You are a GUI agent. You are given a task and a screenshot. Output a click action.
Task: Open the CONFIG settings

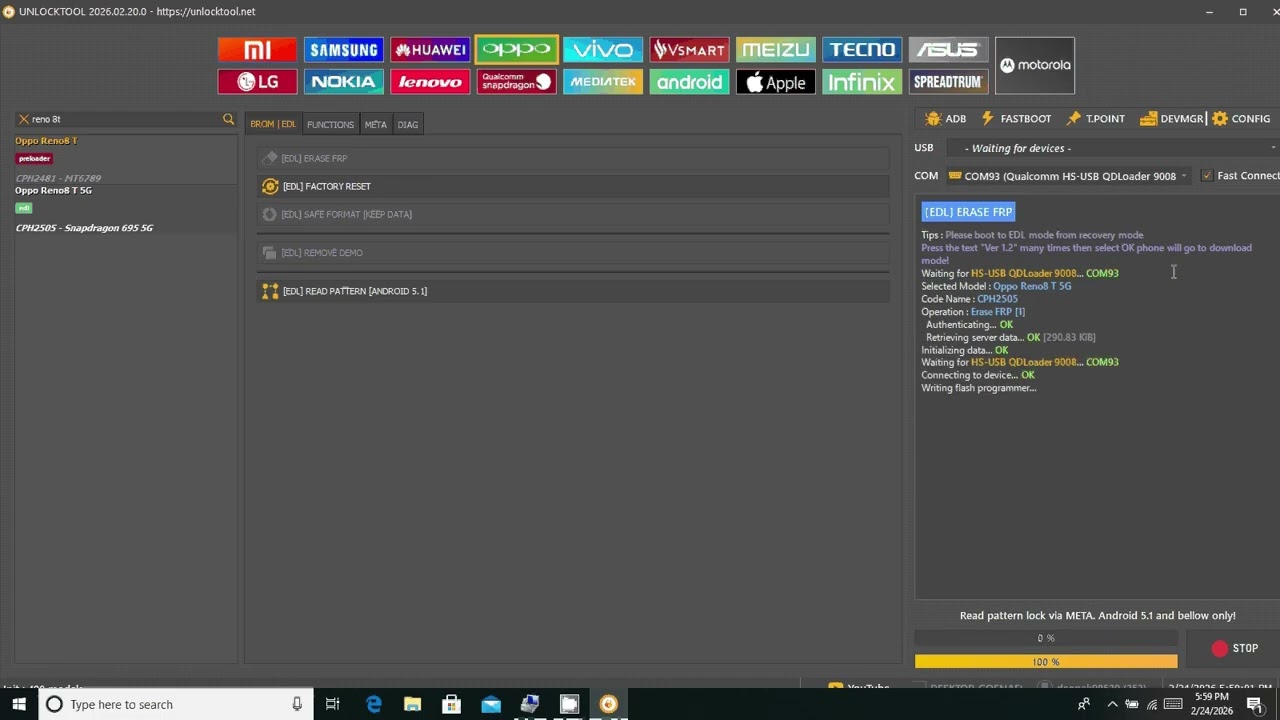[1241, 118]
